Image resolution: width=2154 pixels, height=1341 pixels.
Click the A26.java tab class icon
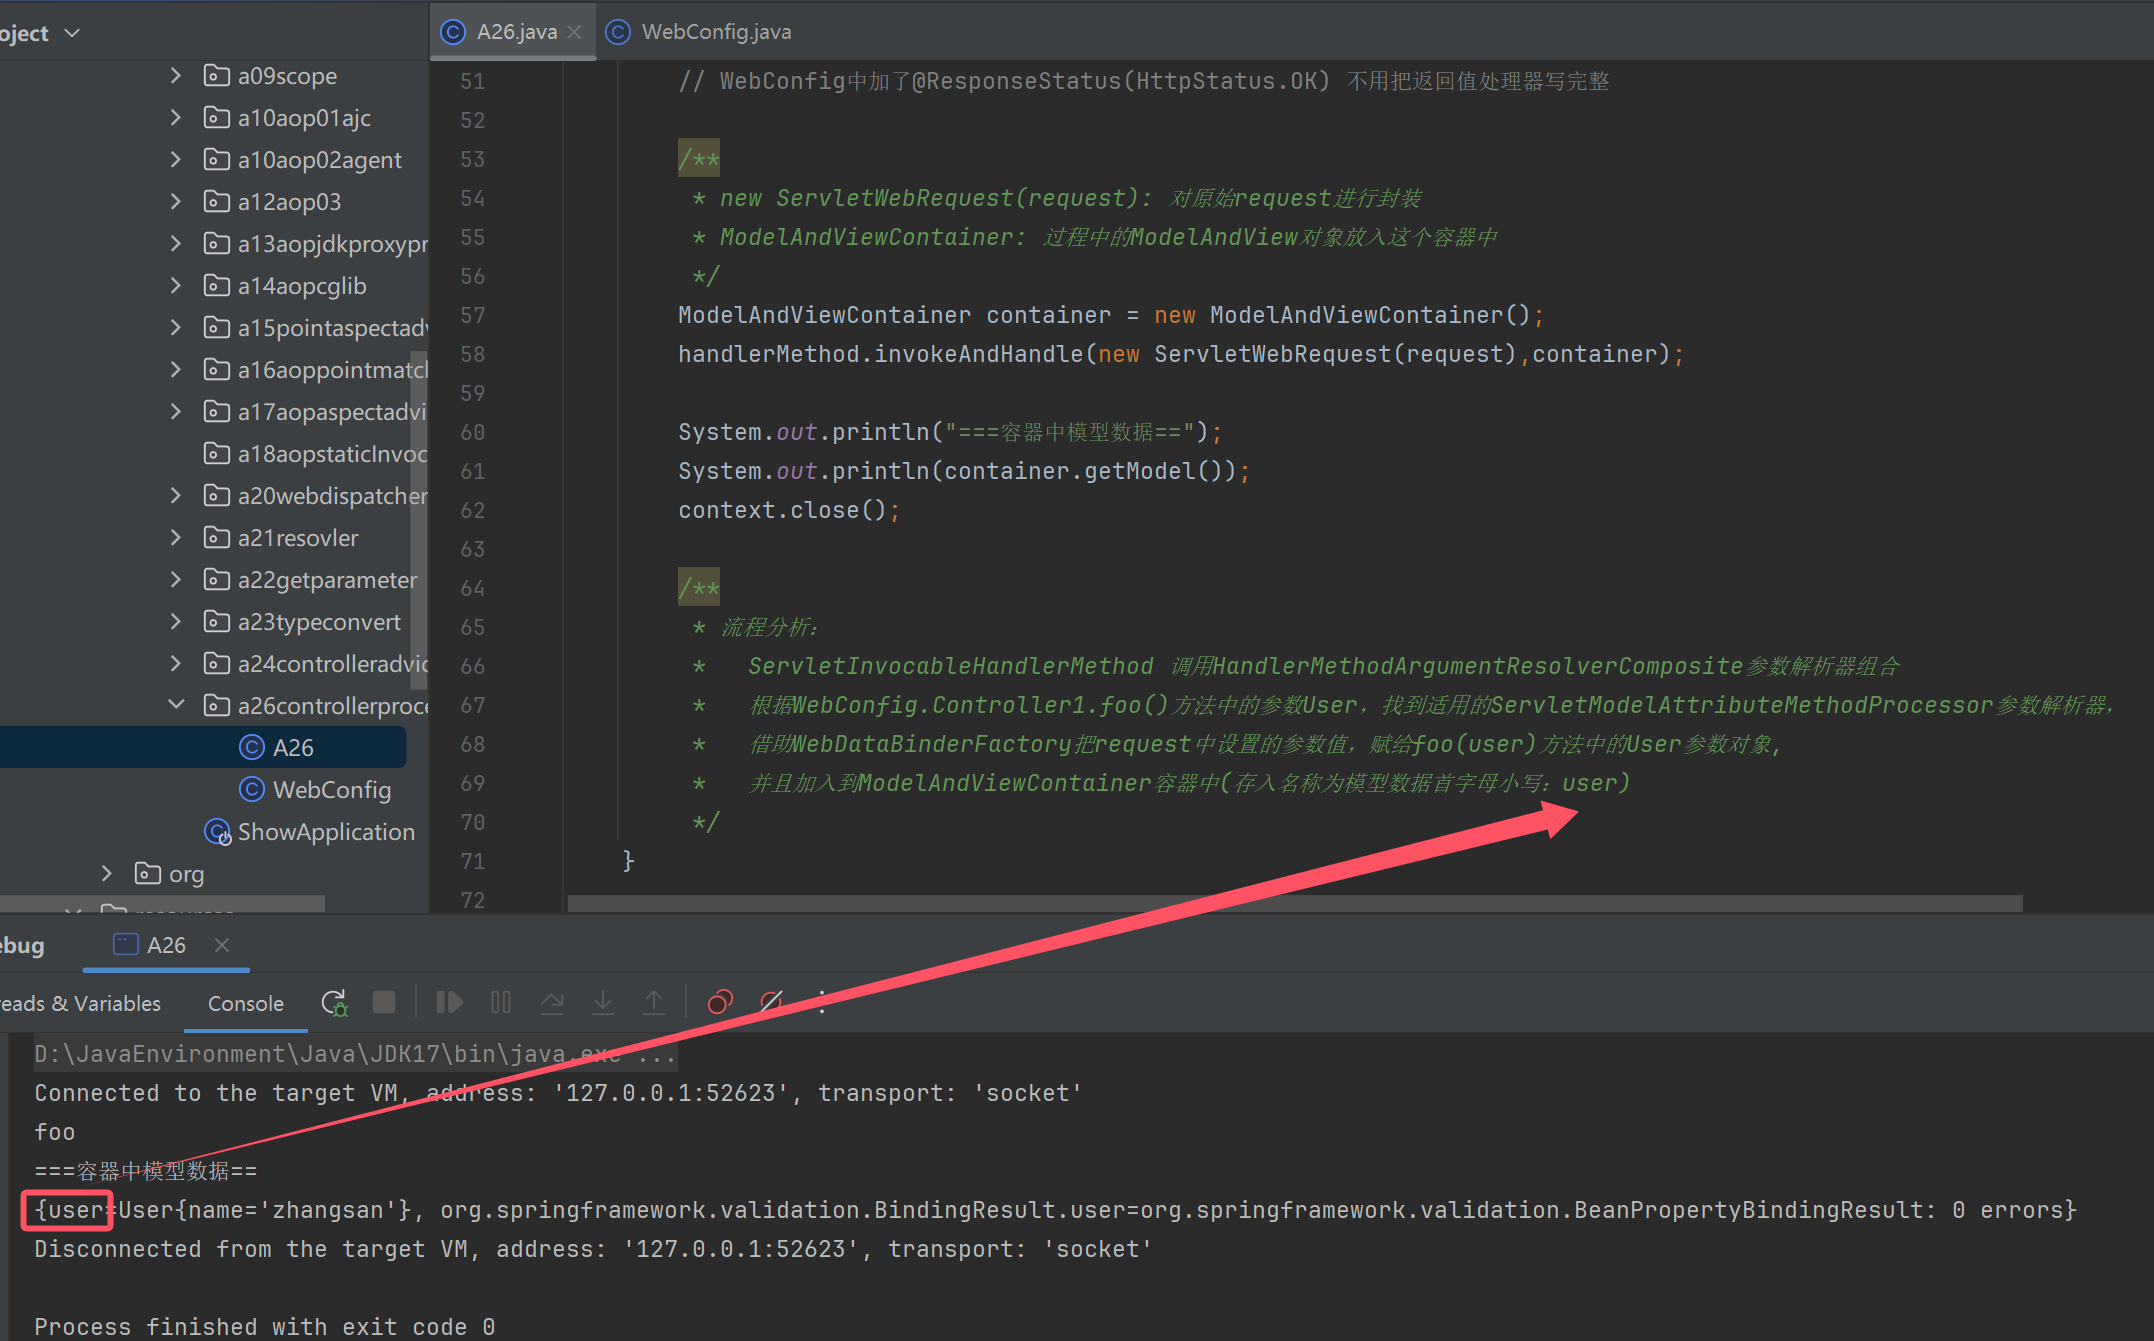(453, 32)
